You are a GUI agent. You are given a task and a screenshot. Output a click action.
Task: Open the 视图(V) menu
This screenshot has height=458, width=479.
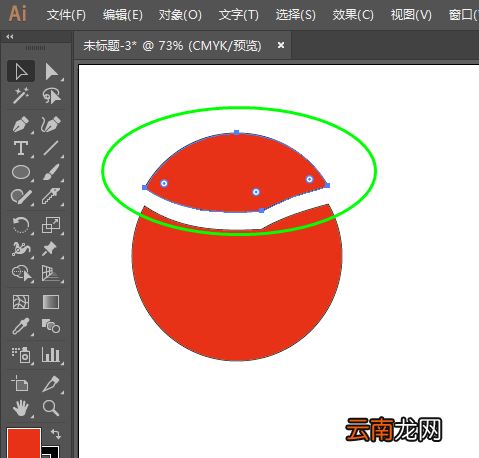[x=411, y=15]
